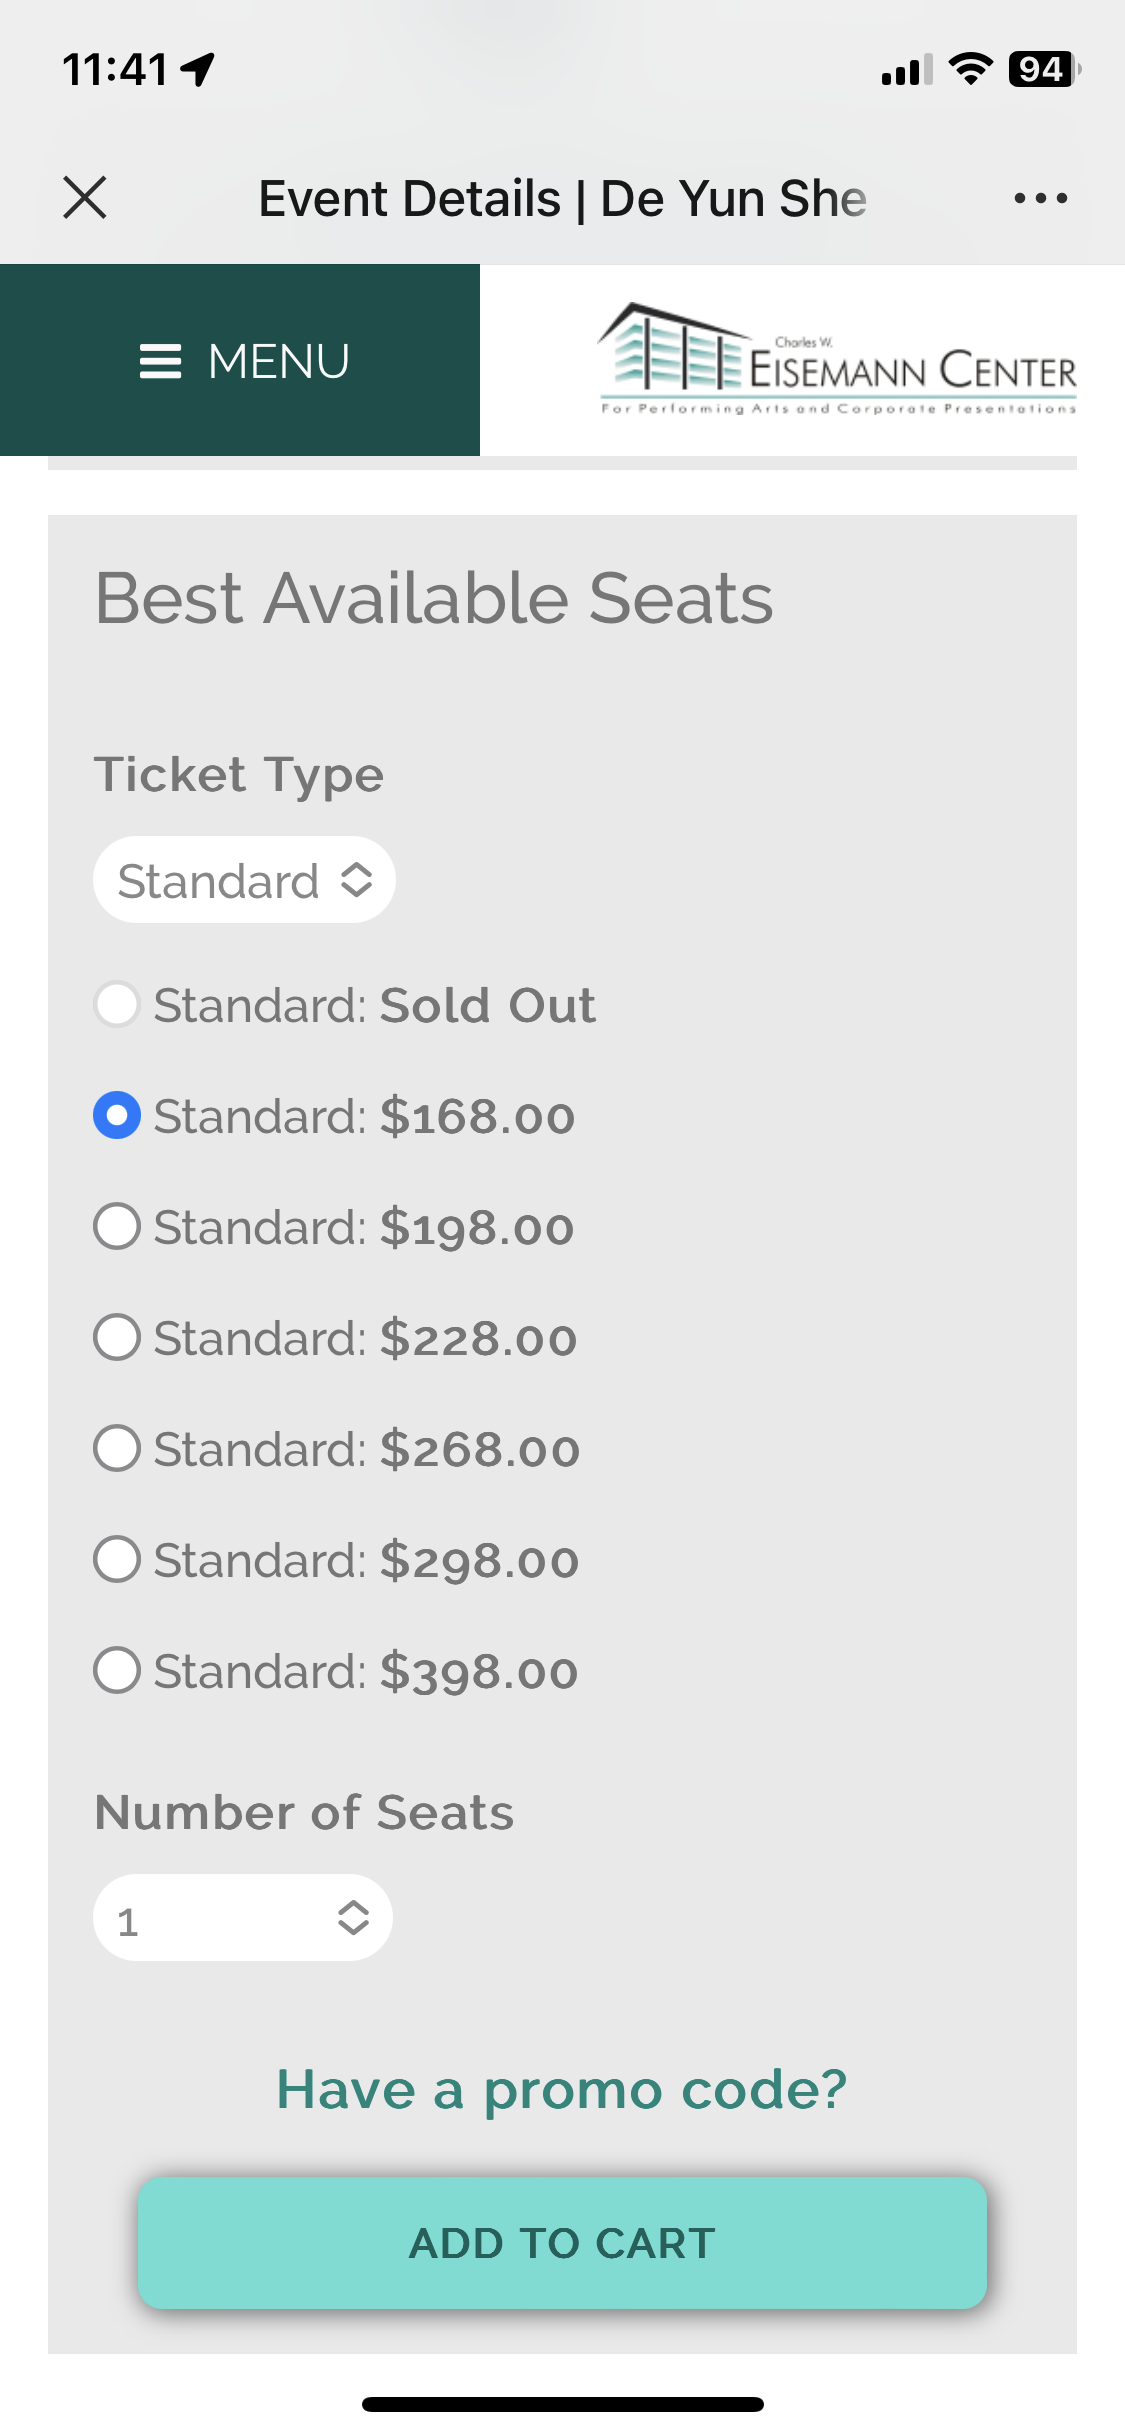
Task: Tap the location arrow beside the time
Action: point(198,70)
